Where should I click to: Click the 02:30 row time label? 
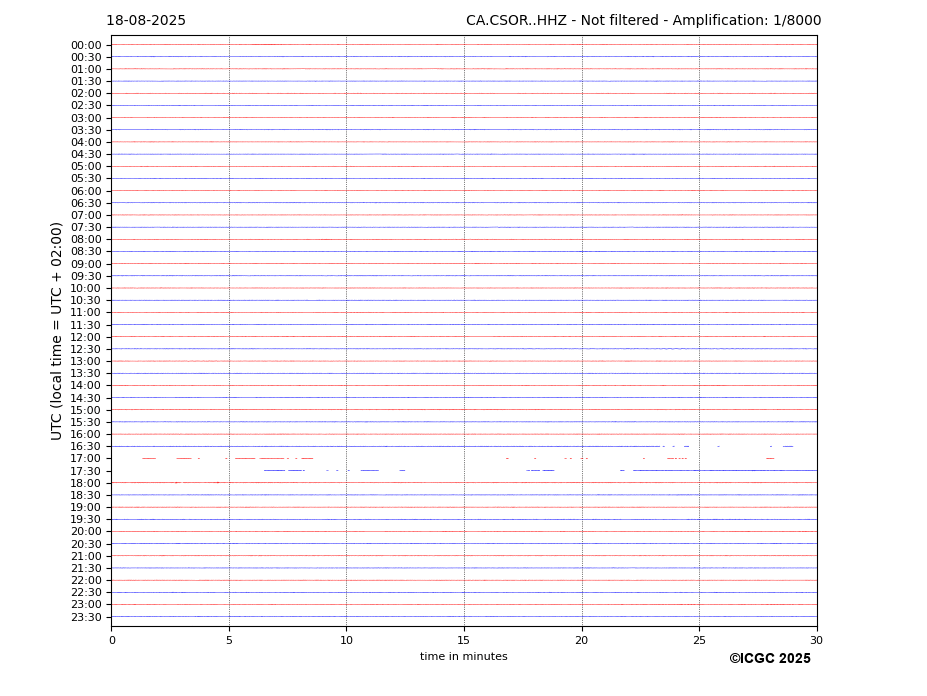tap(86, 106)
